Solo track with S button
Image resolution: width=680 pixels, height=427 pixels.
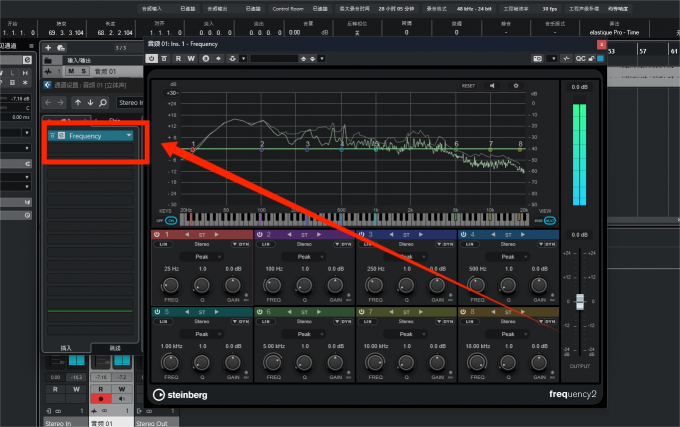[x=83, y=71]
